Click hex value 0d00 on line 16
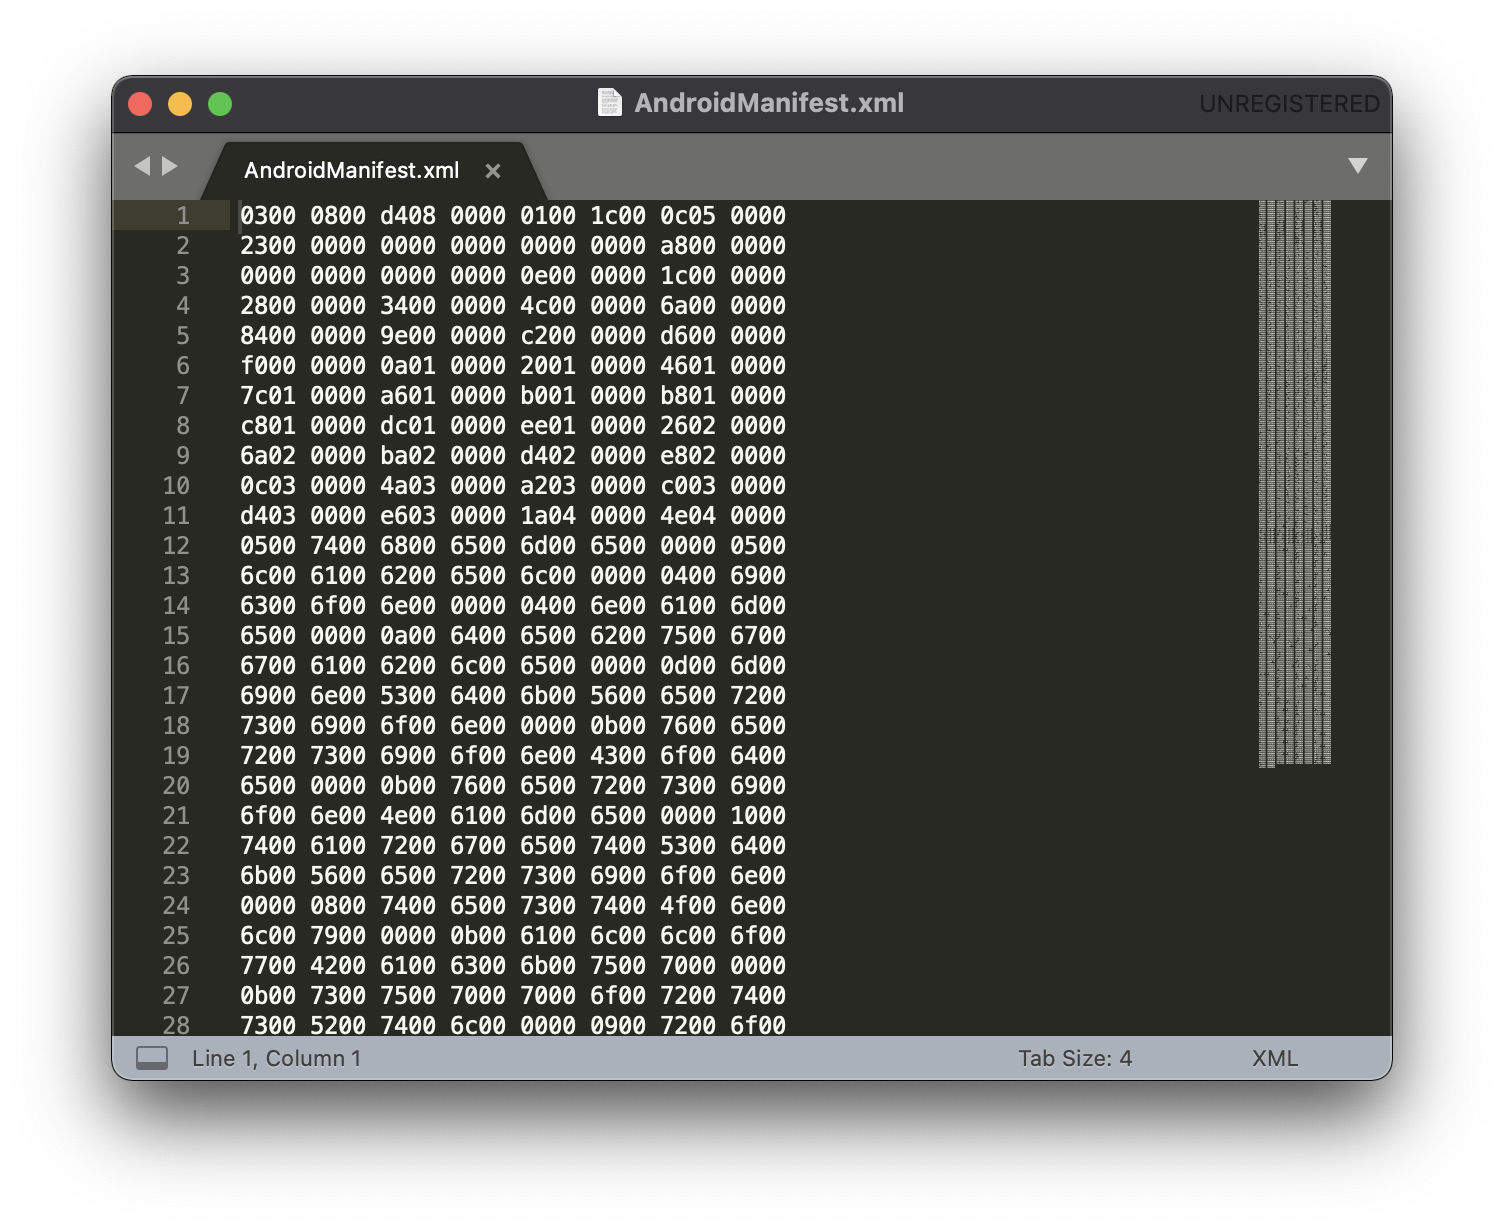 688,665
